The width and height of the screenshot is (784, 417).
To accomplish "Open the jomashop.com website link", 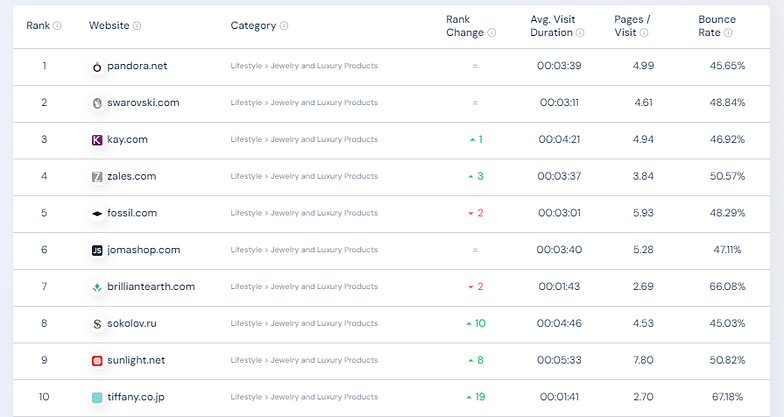I will [144, 250].
